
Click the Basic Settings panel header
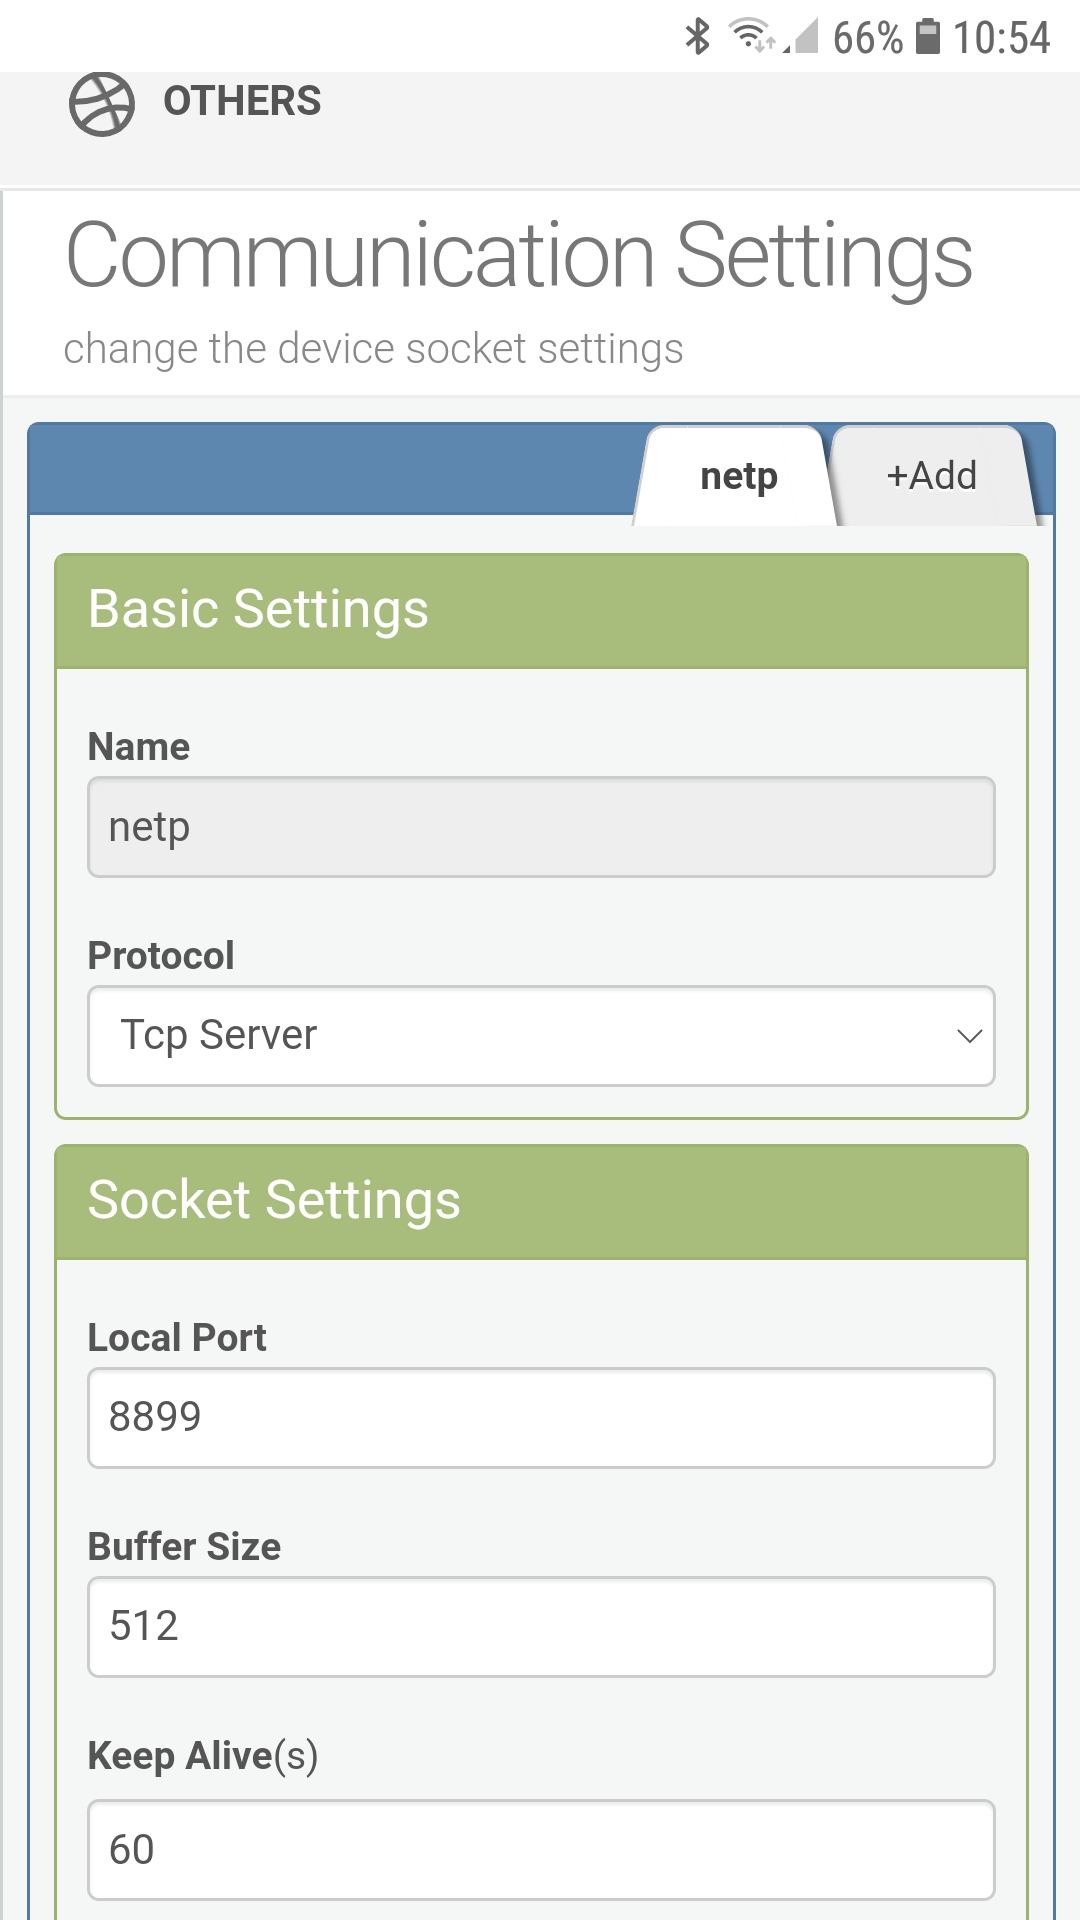coord(540,610)
